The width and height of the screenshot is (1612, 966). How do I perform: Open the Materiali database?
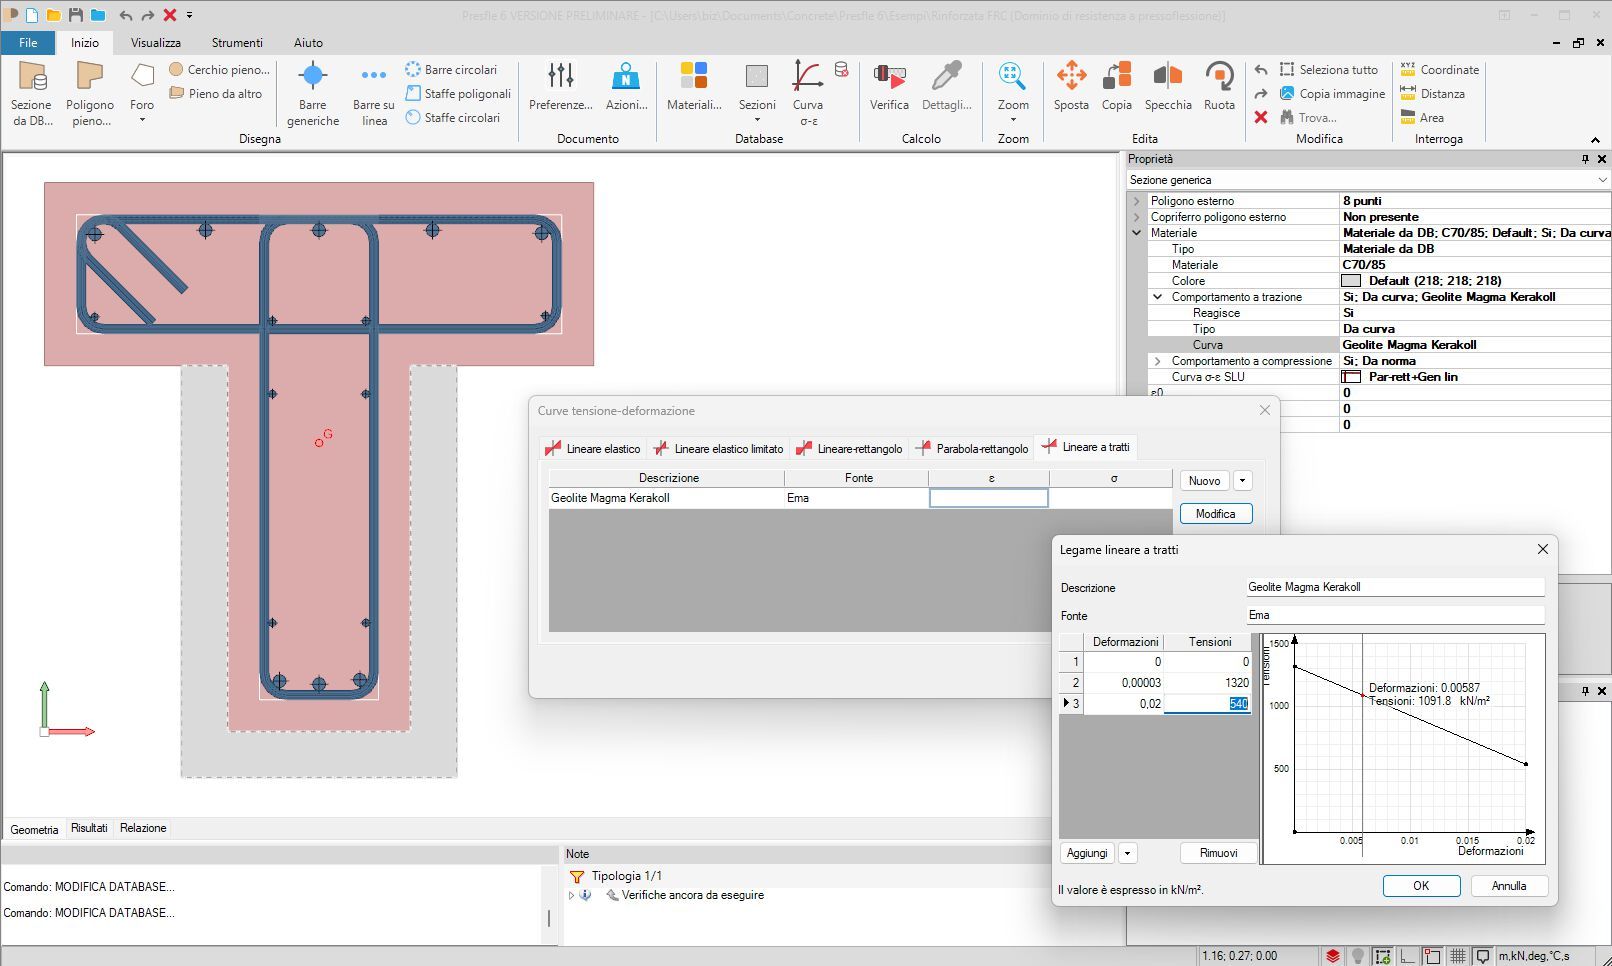(x=694, y=87)
